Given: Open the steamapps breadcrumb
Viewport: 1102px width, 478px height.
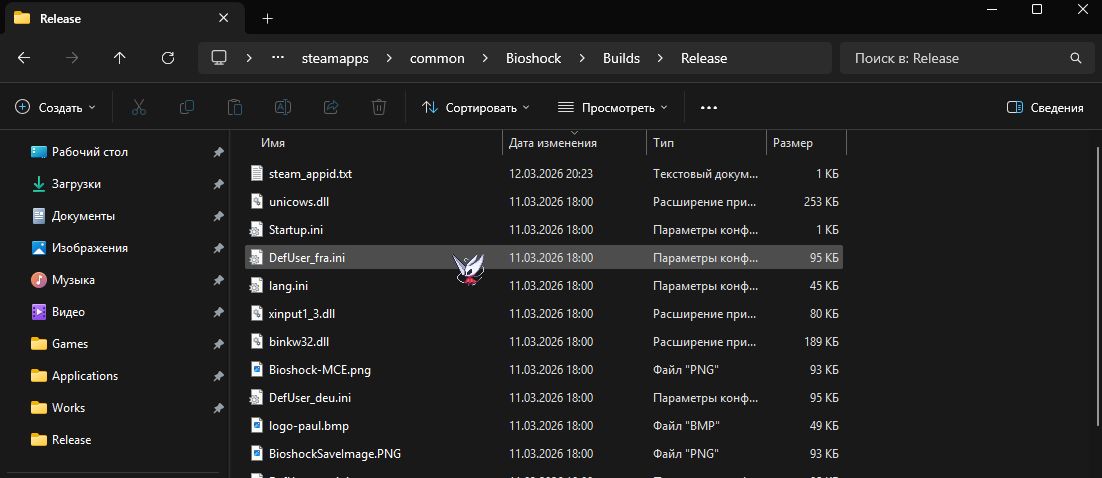Looking at the screenshot, I should coord(335,58).
